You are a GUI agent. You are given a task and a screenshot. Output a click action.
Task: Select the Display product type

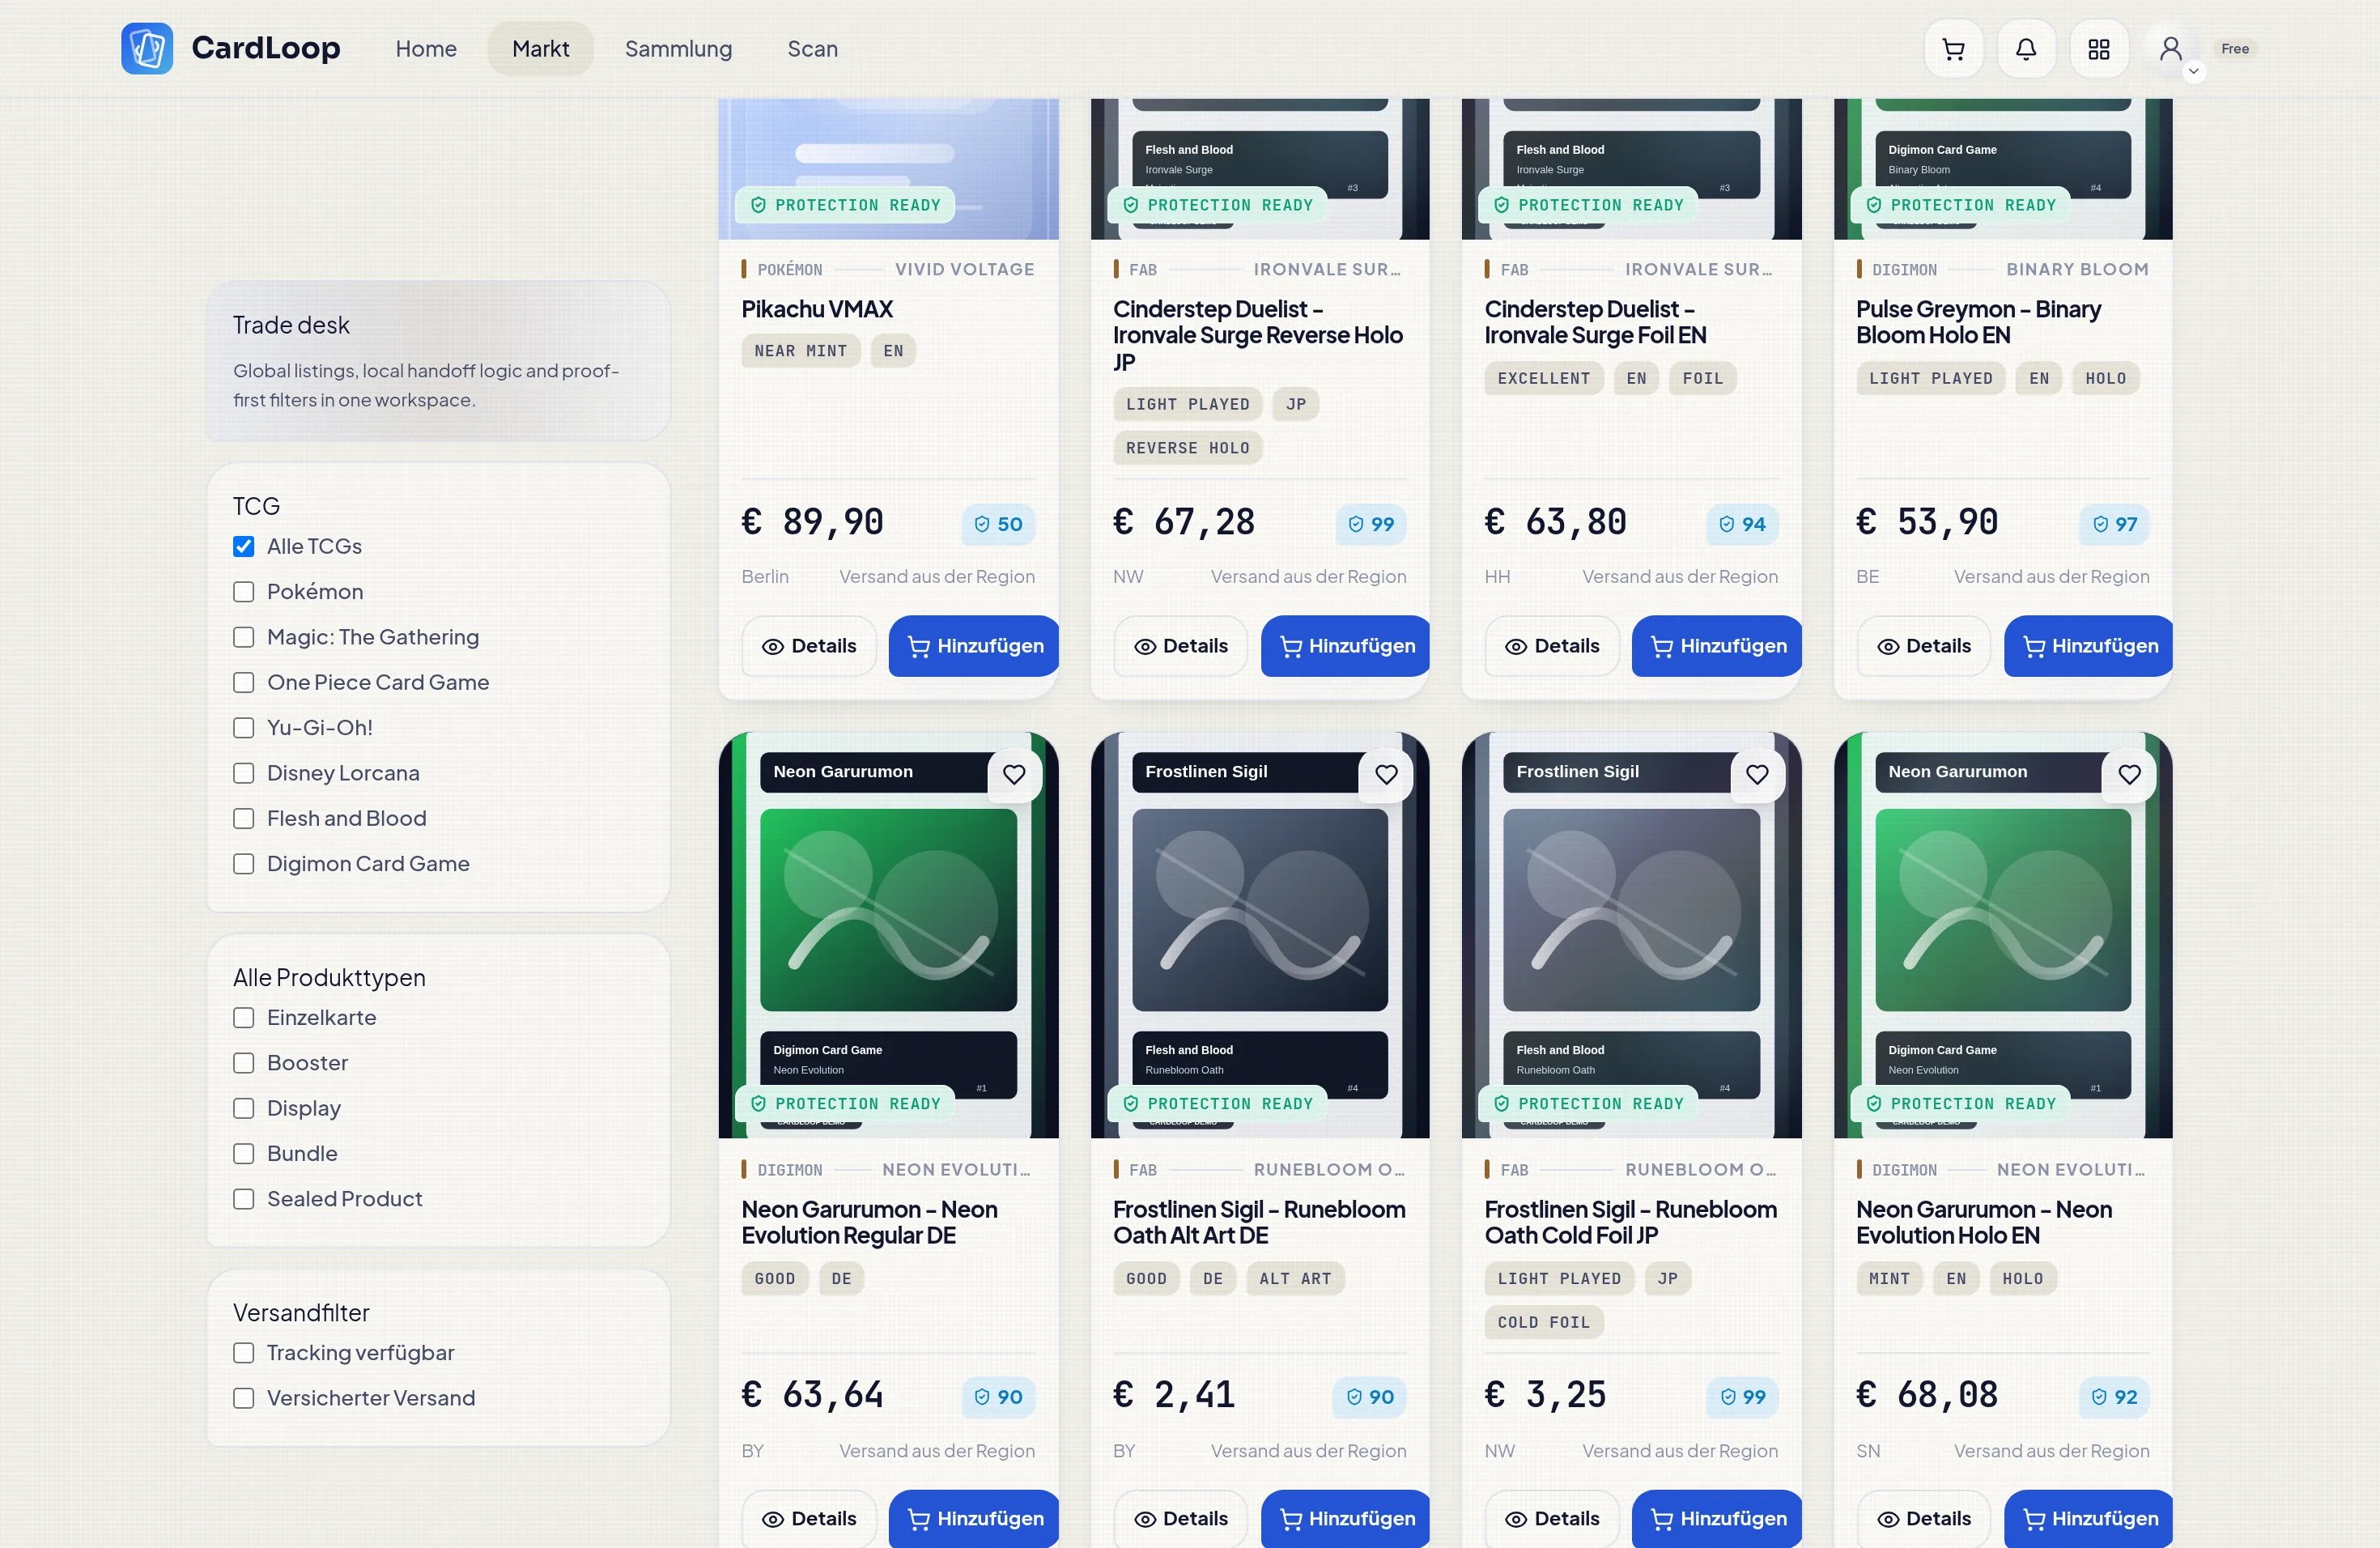point(243,1108)
